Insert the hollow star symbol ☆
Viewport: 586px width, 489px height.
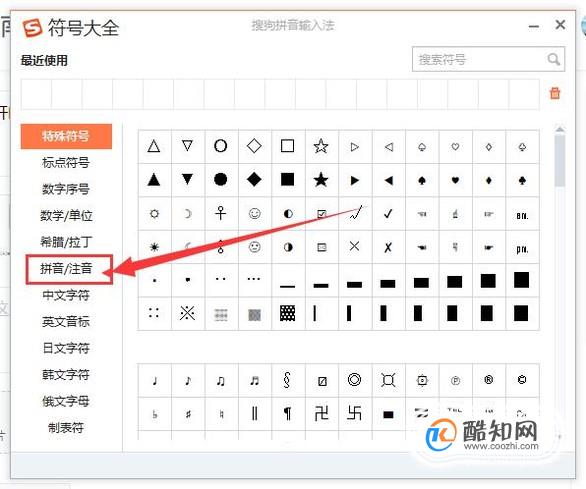tap(321, 146)
